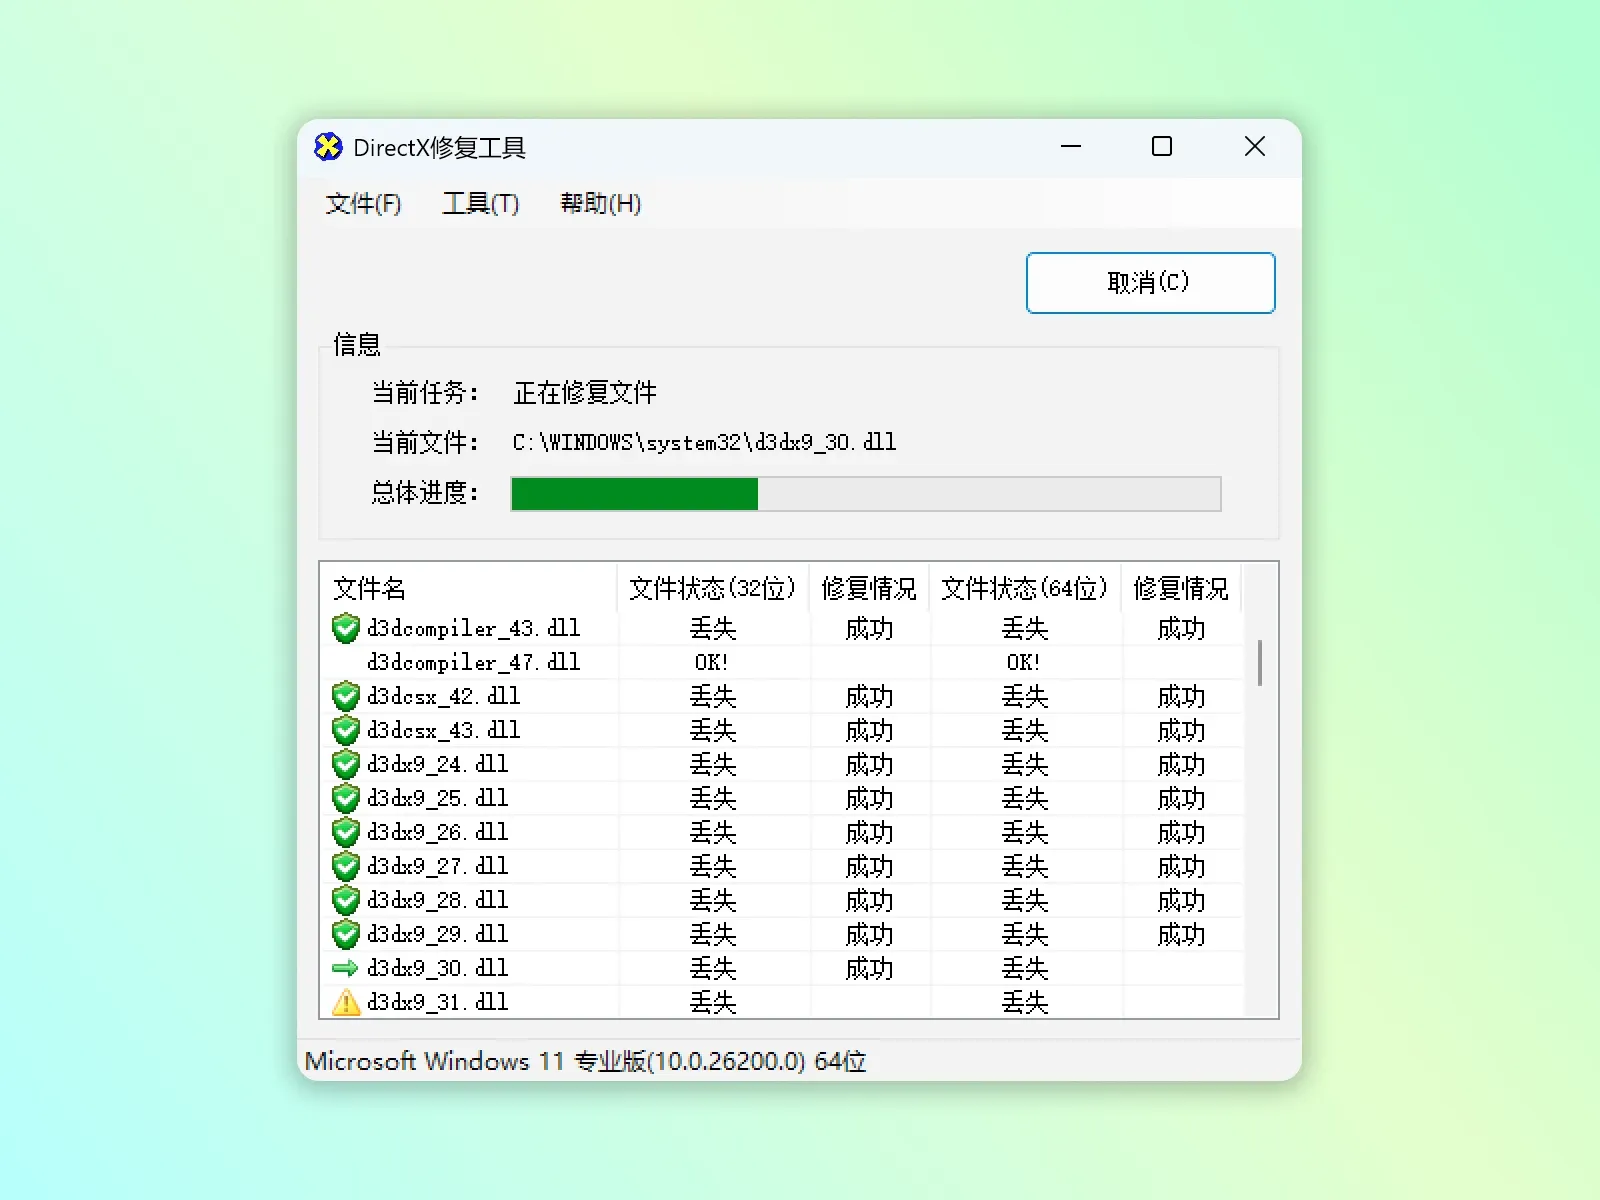The height and width of the screenshot is (1200, 1600).
Task: Click 32-bit 成功 result for d3dx9_30.dll
Action: 869,968
